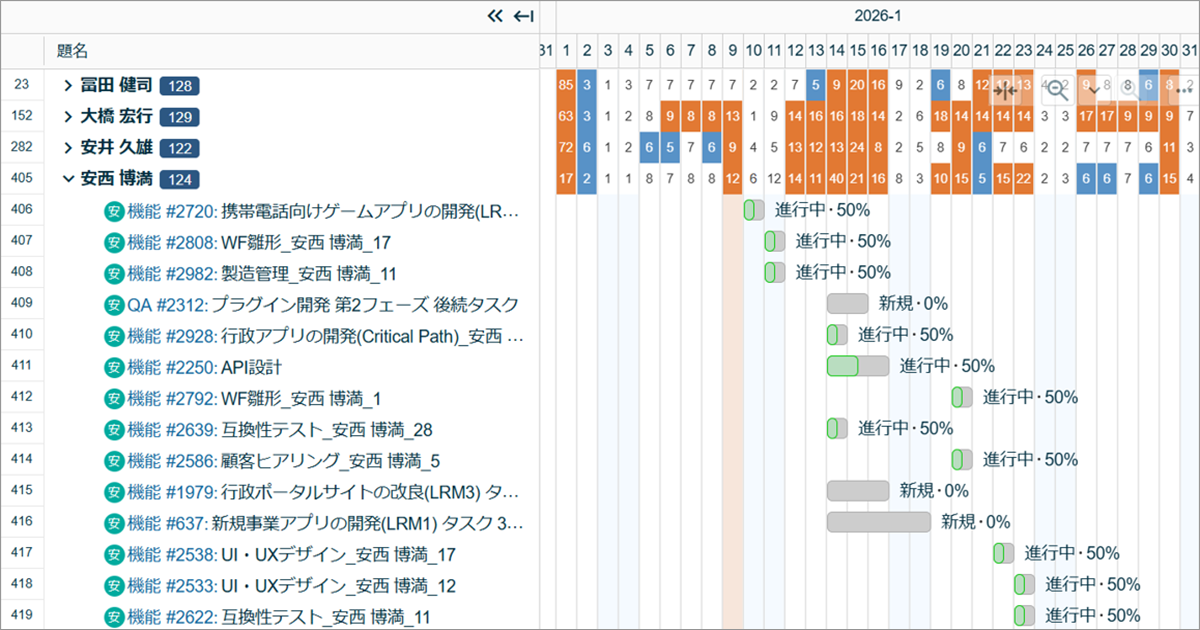The height and width of the screenshot is (630, 1200).
Task: Click the avatar icon beside 機能 #2720
Action: coord(115,211)
